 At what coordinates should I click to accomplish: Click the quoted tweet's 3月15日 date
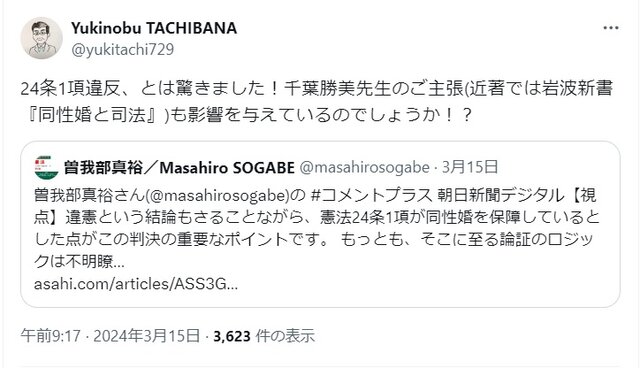[x=470, y=167]
